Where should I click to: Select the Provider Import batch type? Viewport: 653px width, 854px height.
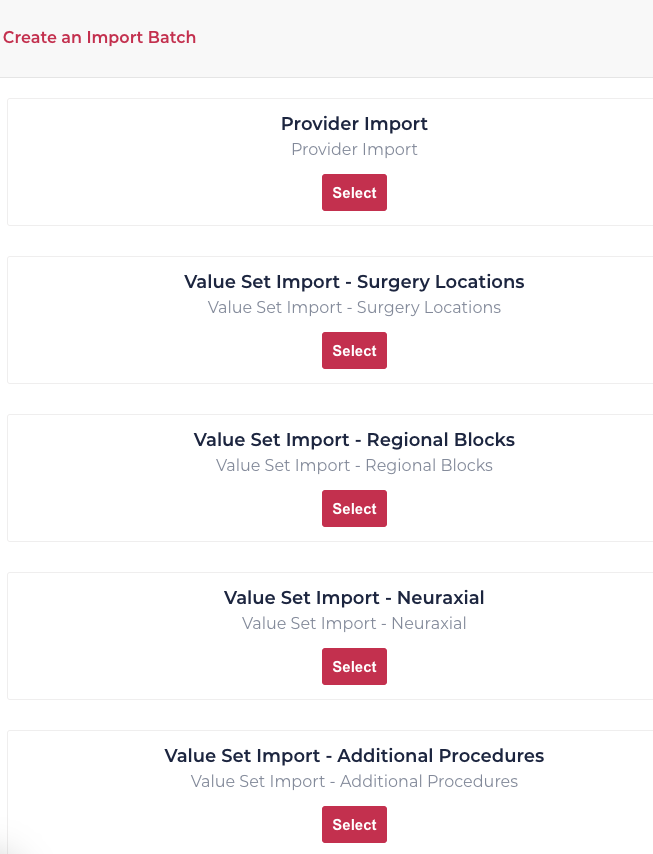click(x=354, y=192)
